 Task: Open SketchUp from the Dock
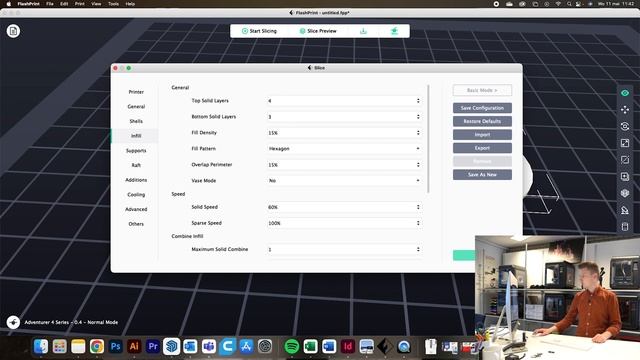[171, 347]
